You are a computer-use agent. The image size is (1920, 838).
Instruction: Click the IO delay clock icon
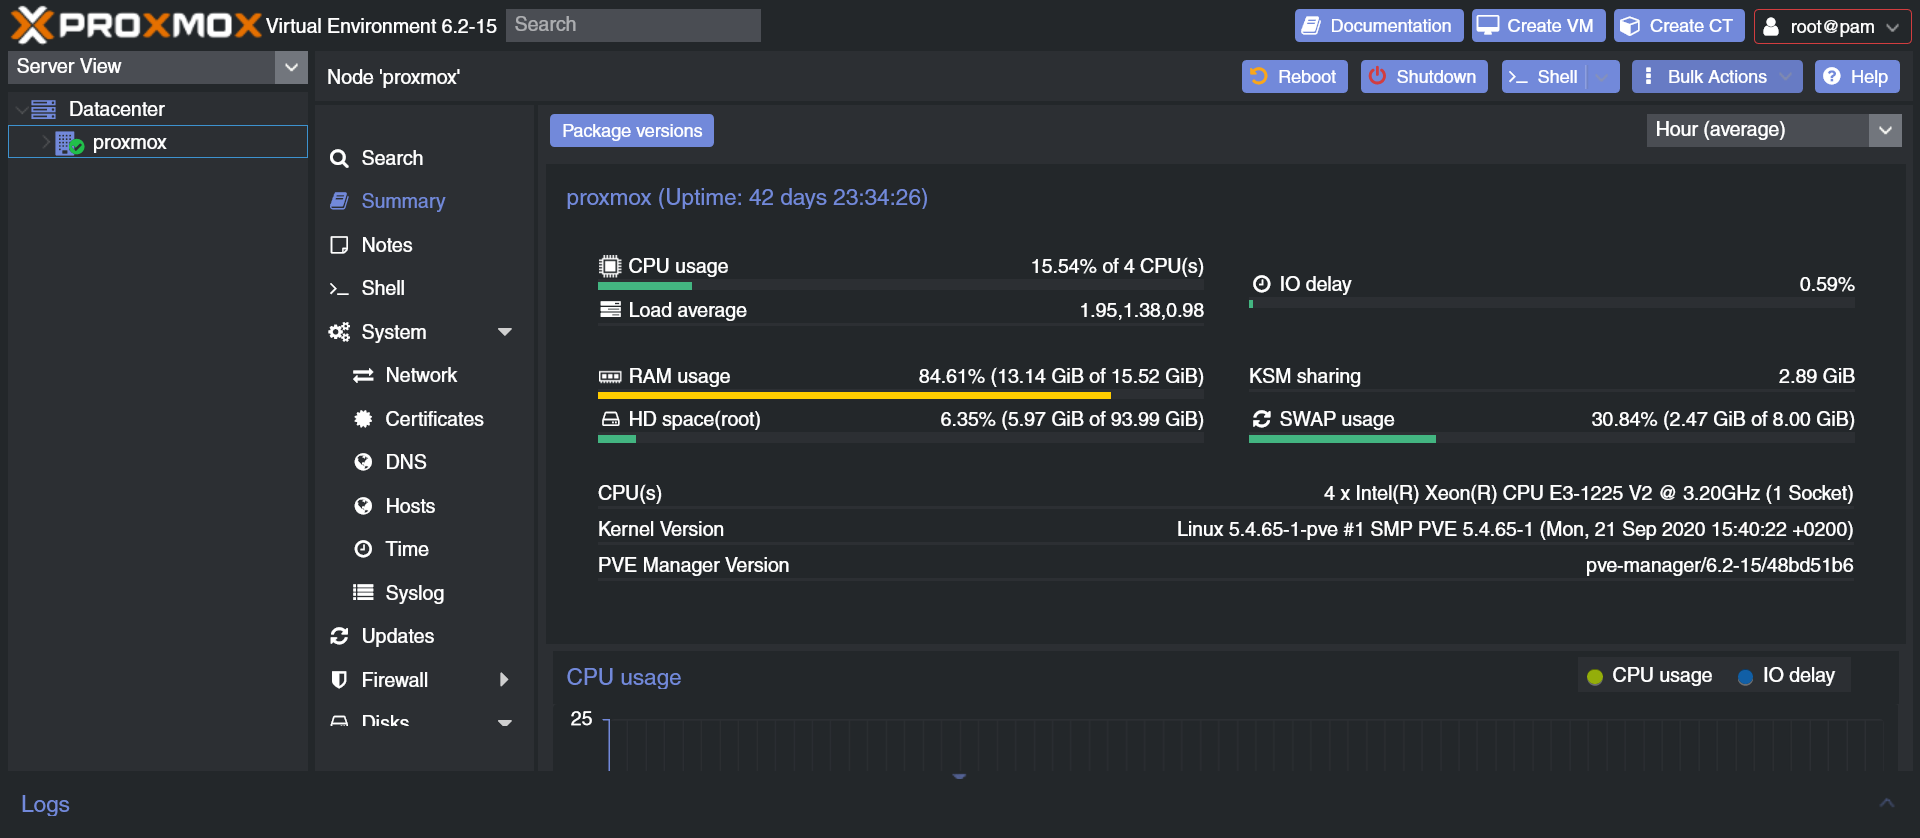tap(1262, 284)
